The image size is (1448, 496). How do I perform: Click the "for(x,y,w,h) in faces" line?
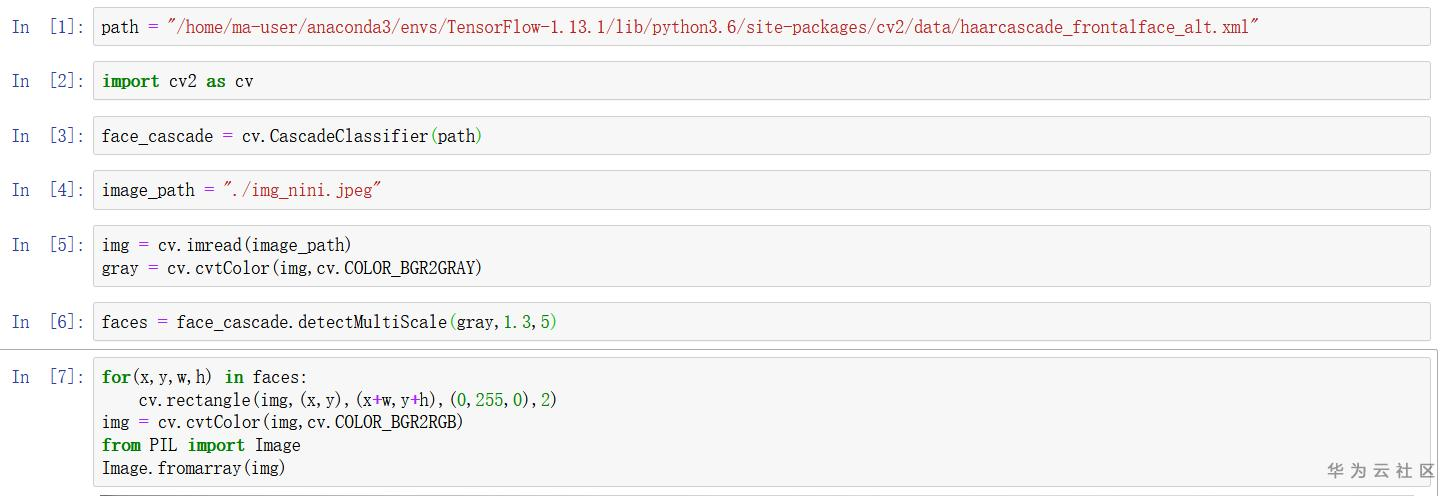(x=205, y=377)
